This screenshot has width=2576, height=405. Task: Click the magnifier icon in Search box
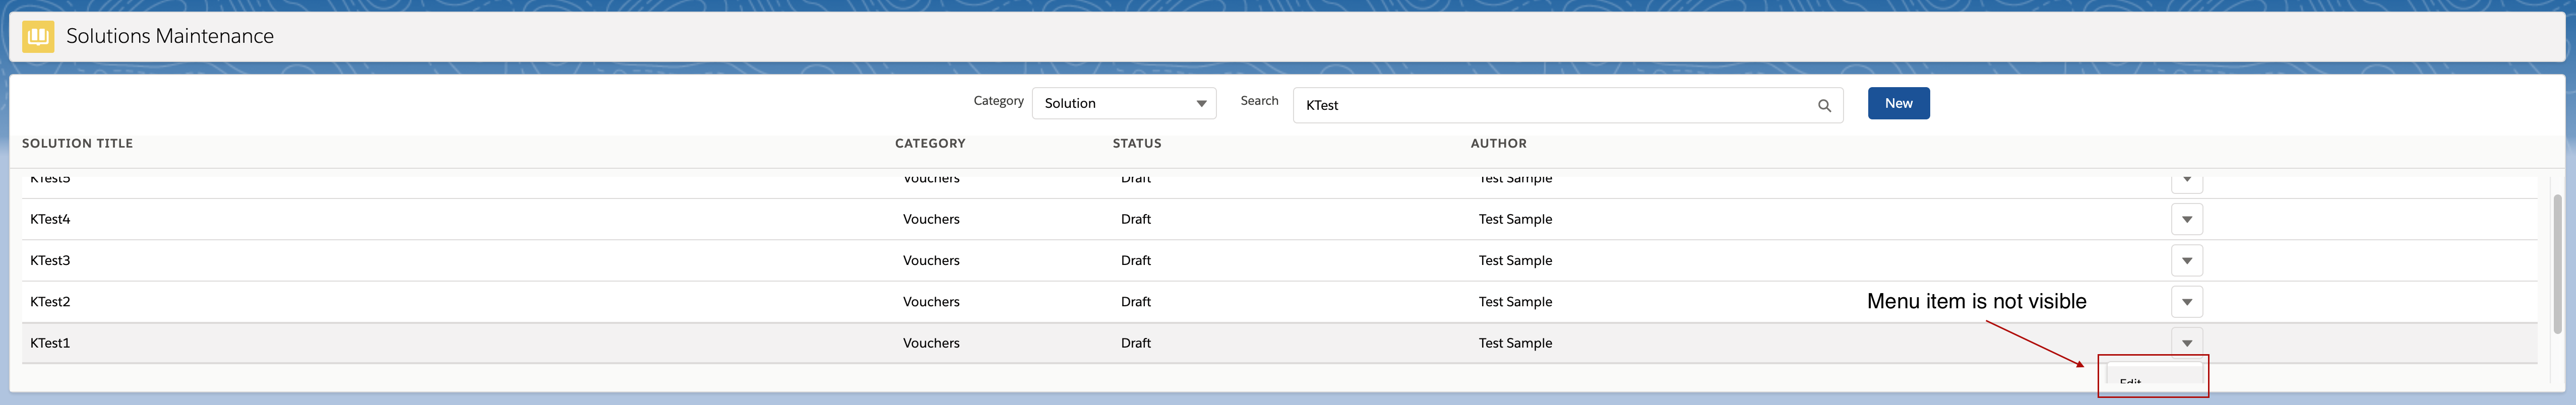1823,106
